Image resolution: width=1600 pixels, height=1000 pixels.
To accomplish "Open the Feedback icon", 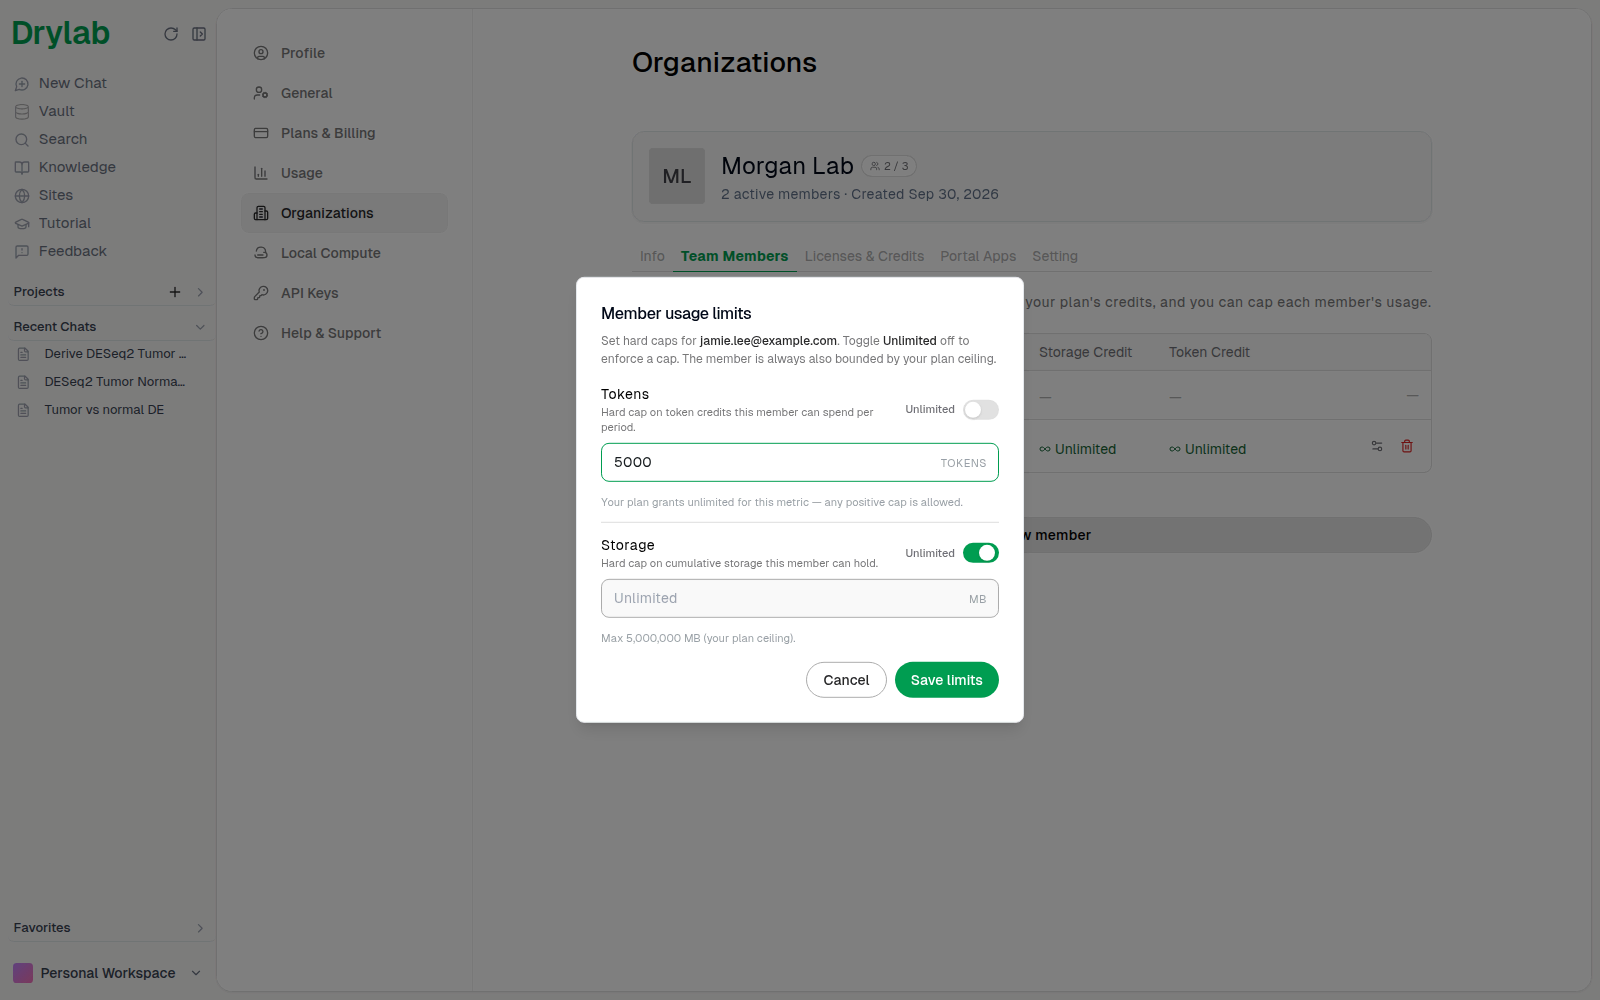I will pyautogui.click(x=22, y=252).
